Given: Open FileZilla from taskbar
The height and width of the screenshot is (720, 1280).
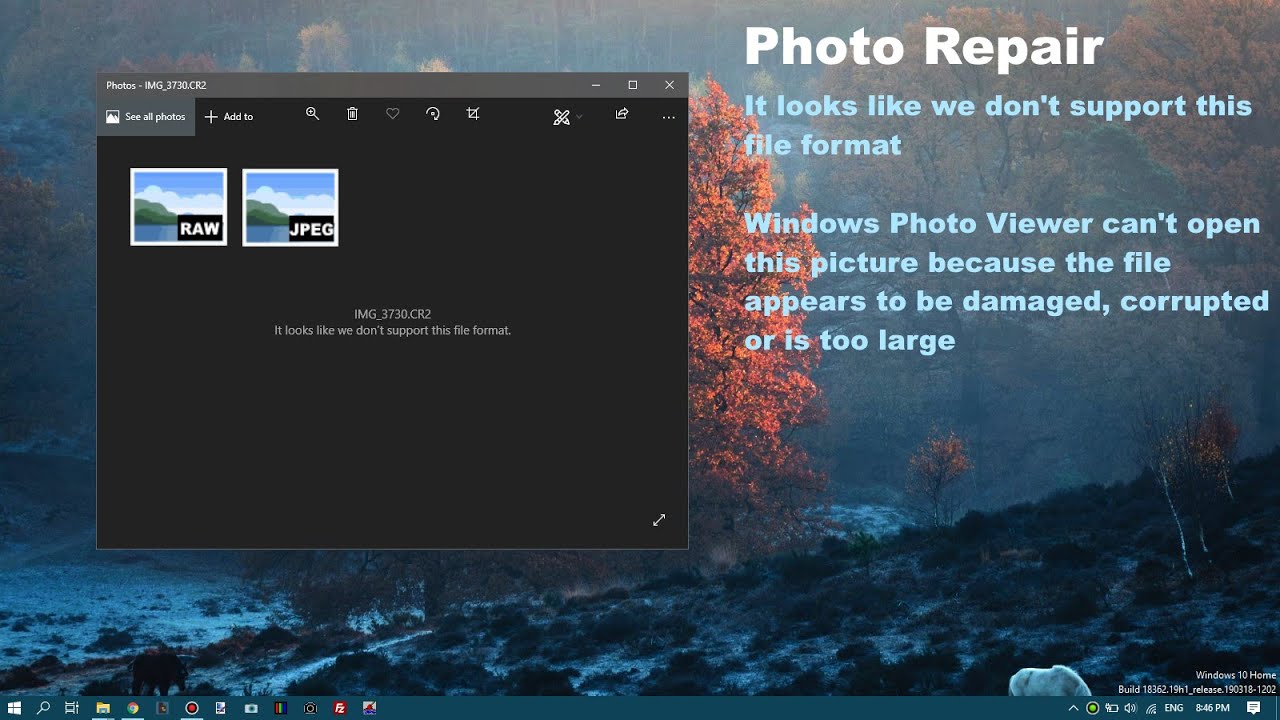Looking at the screenshot, I should pyautogui.click(x=340, y=708).
